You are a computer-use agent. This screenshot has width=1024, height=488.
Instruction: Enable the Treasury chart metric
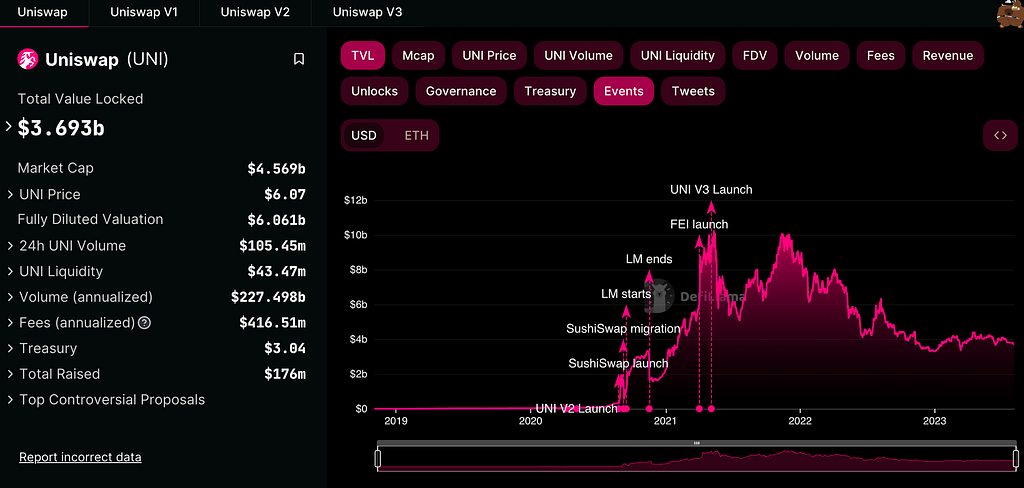coord(551,91)
